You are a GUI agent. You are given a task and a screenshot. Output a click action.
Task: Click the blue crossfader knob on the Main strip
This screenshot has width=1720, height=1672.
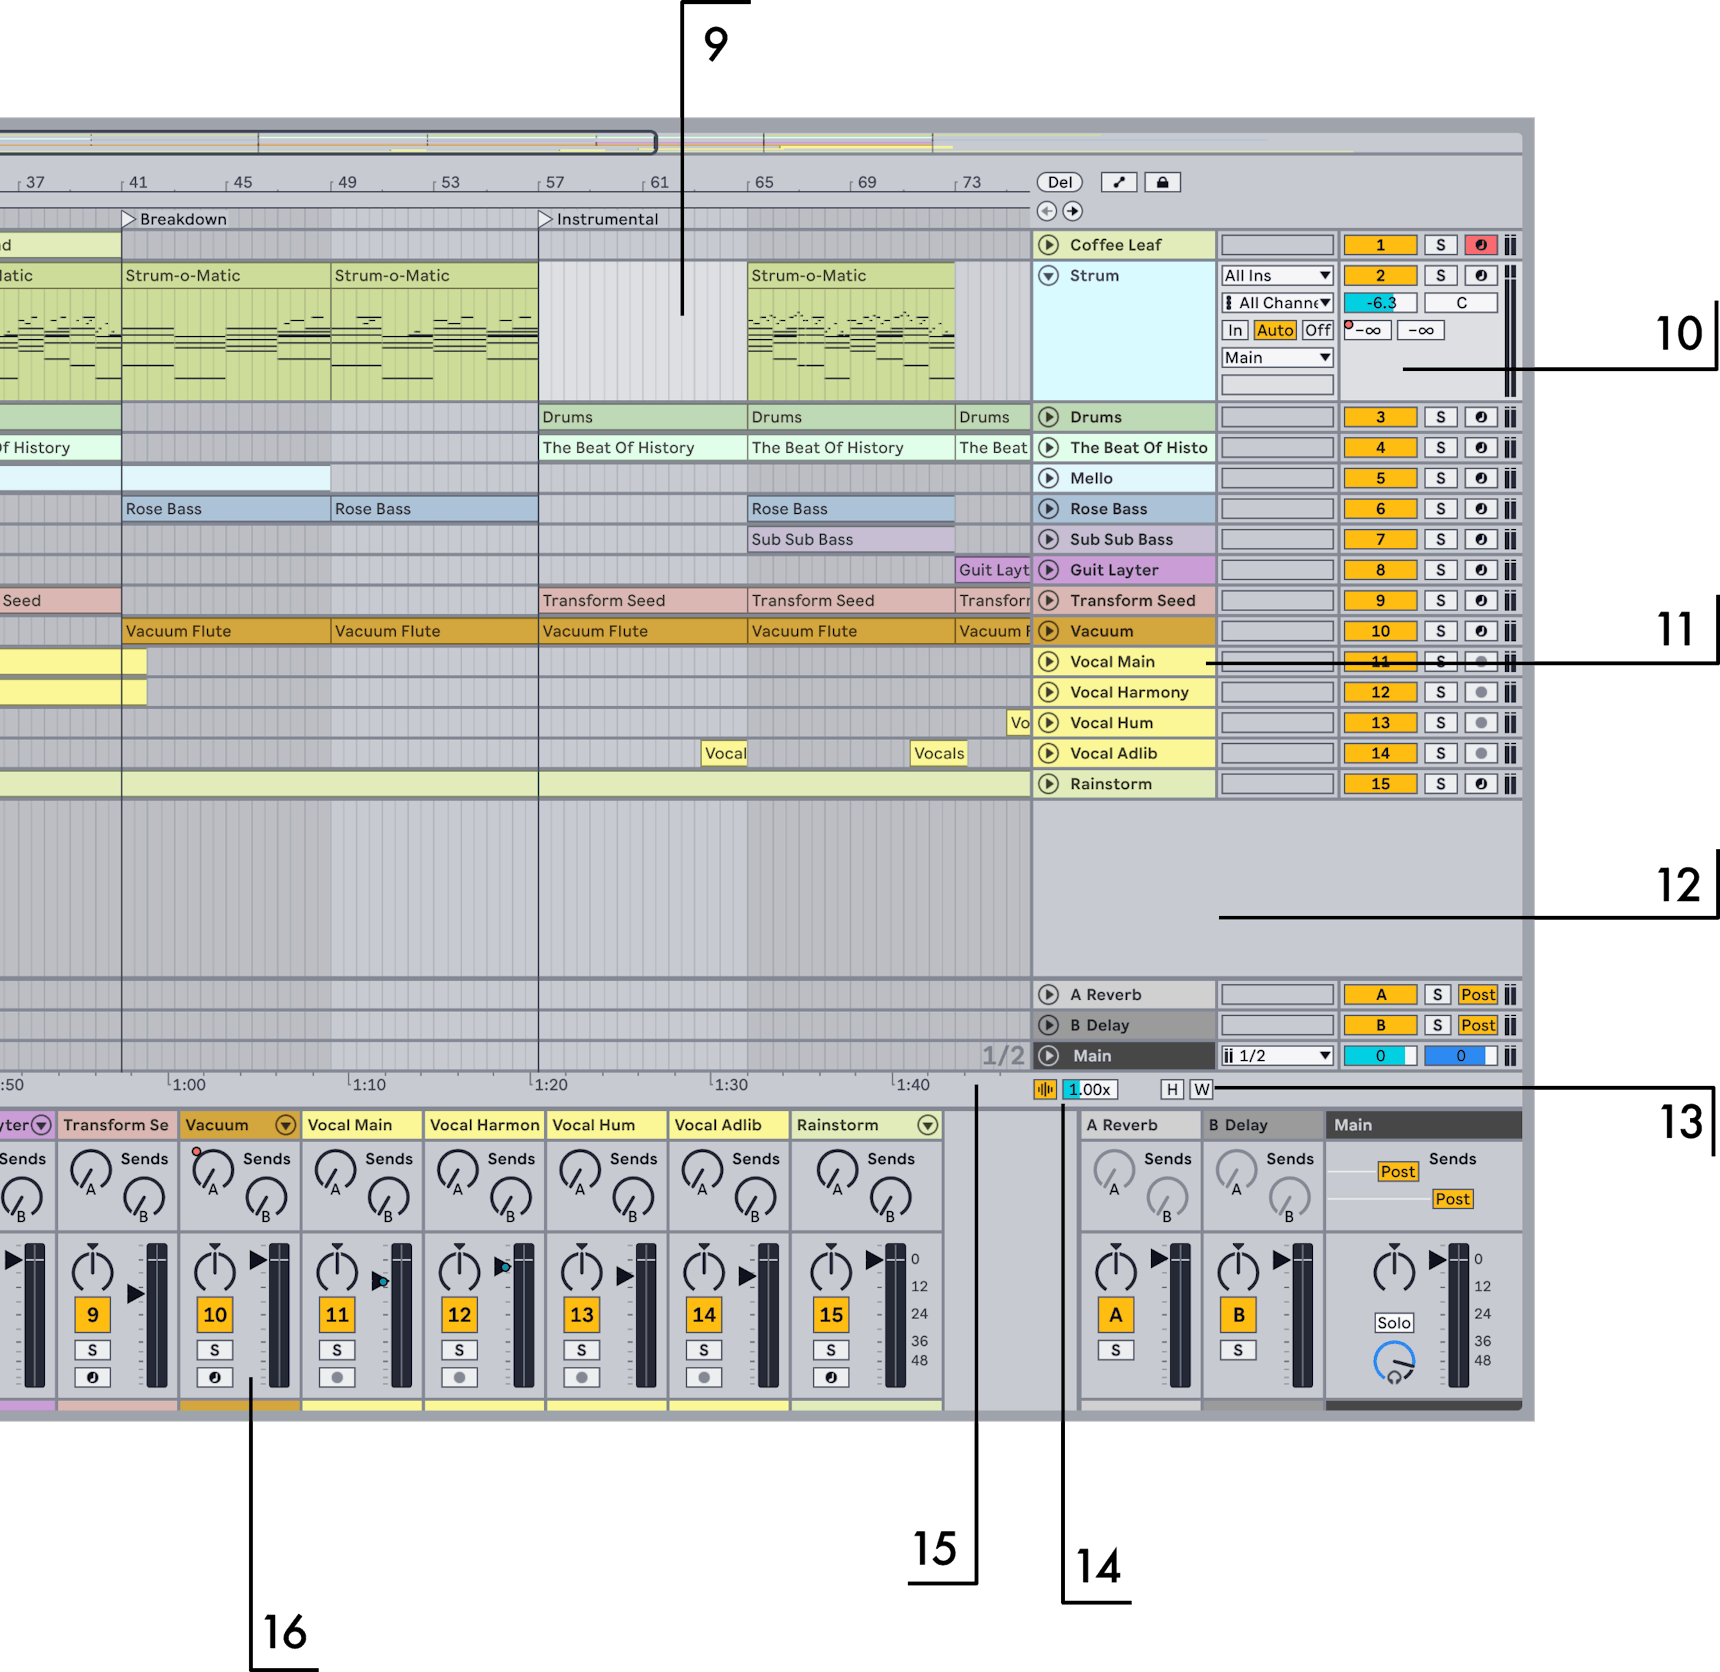pos(1395,1360)
